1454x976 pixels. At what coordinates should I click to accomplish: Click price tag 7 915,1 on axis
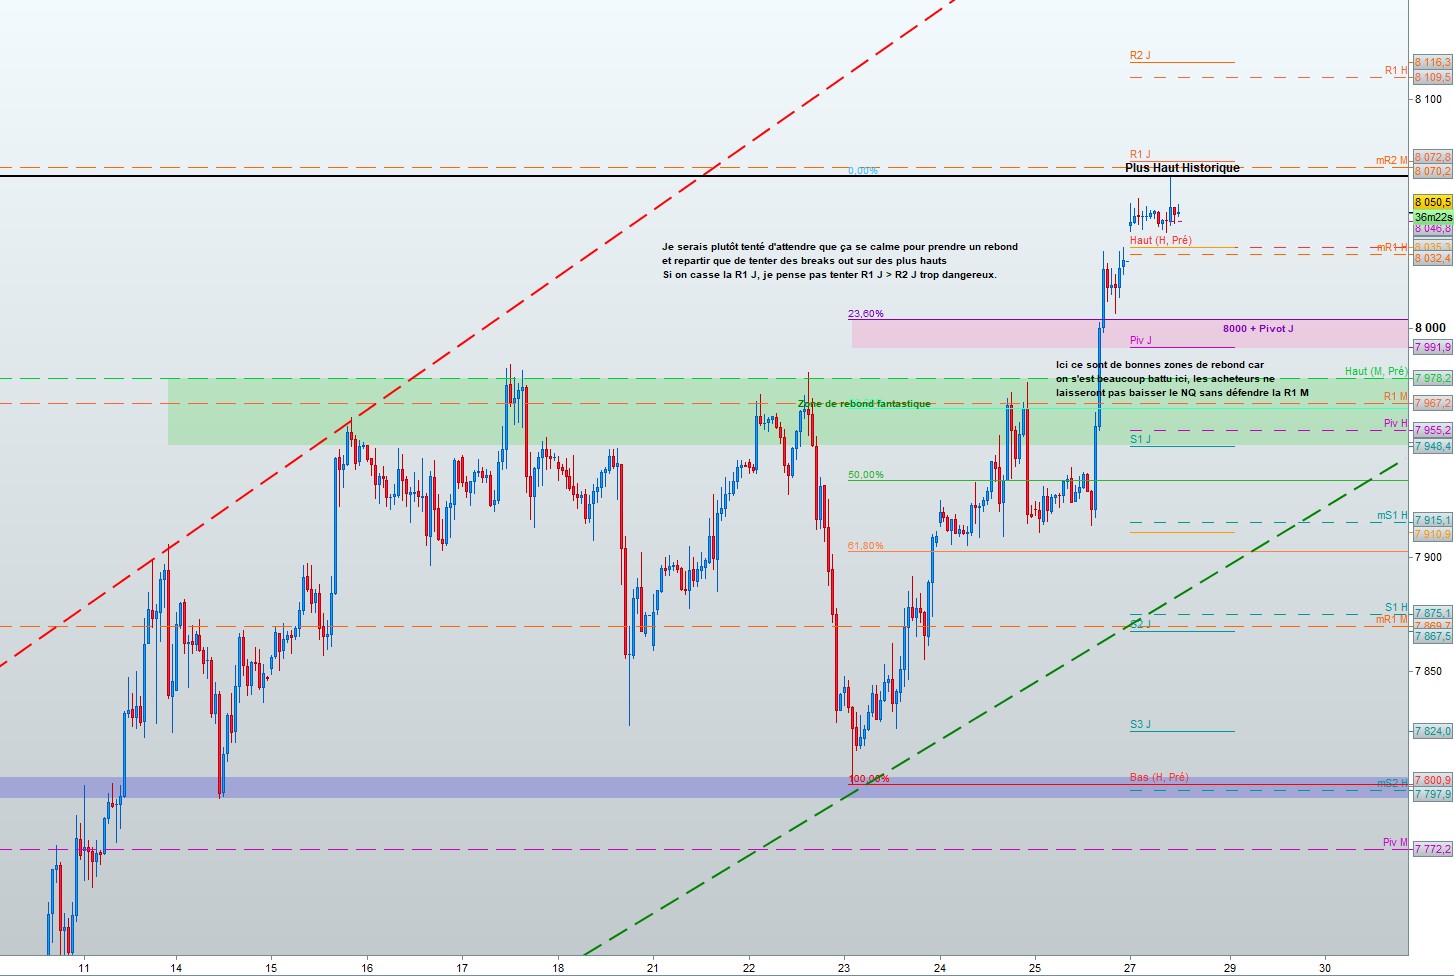[x=1432, y=520]
